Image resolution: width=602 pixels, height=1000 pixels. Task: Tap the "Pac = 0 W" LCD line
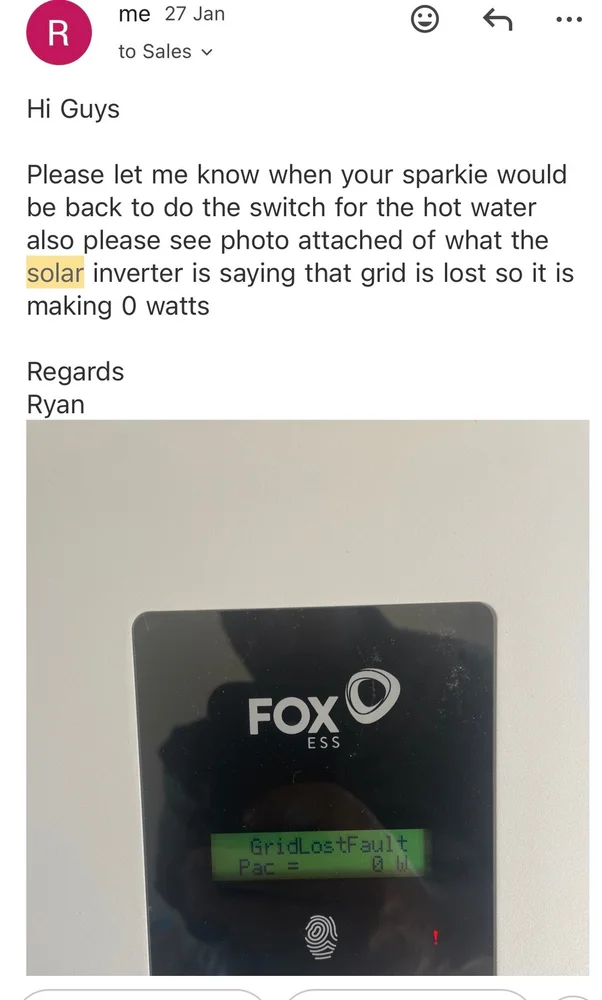323,866
